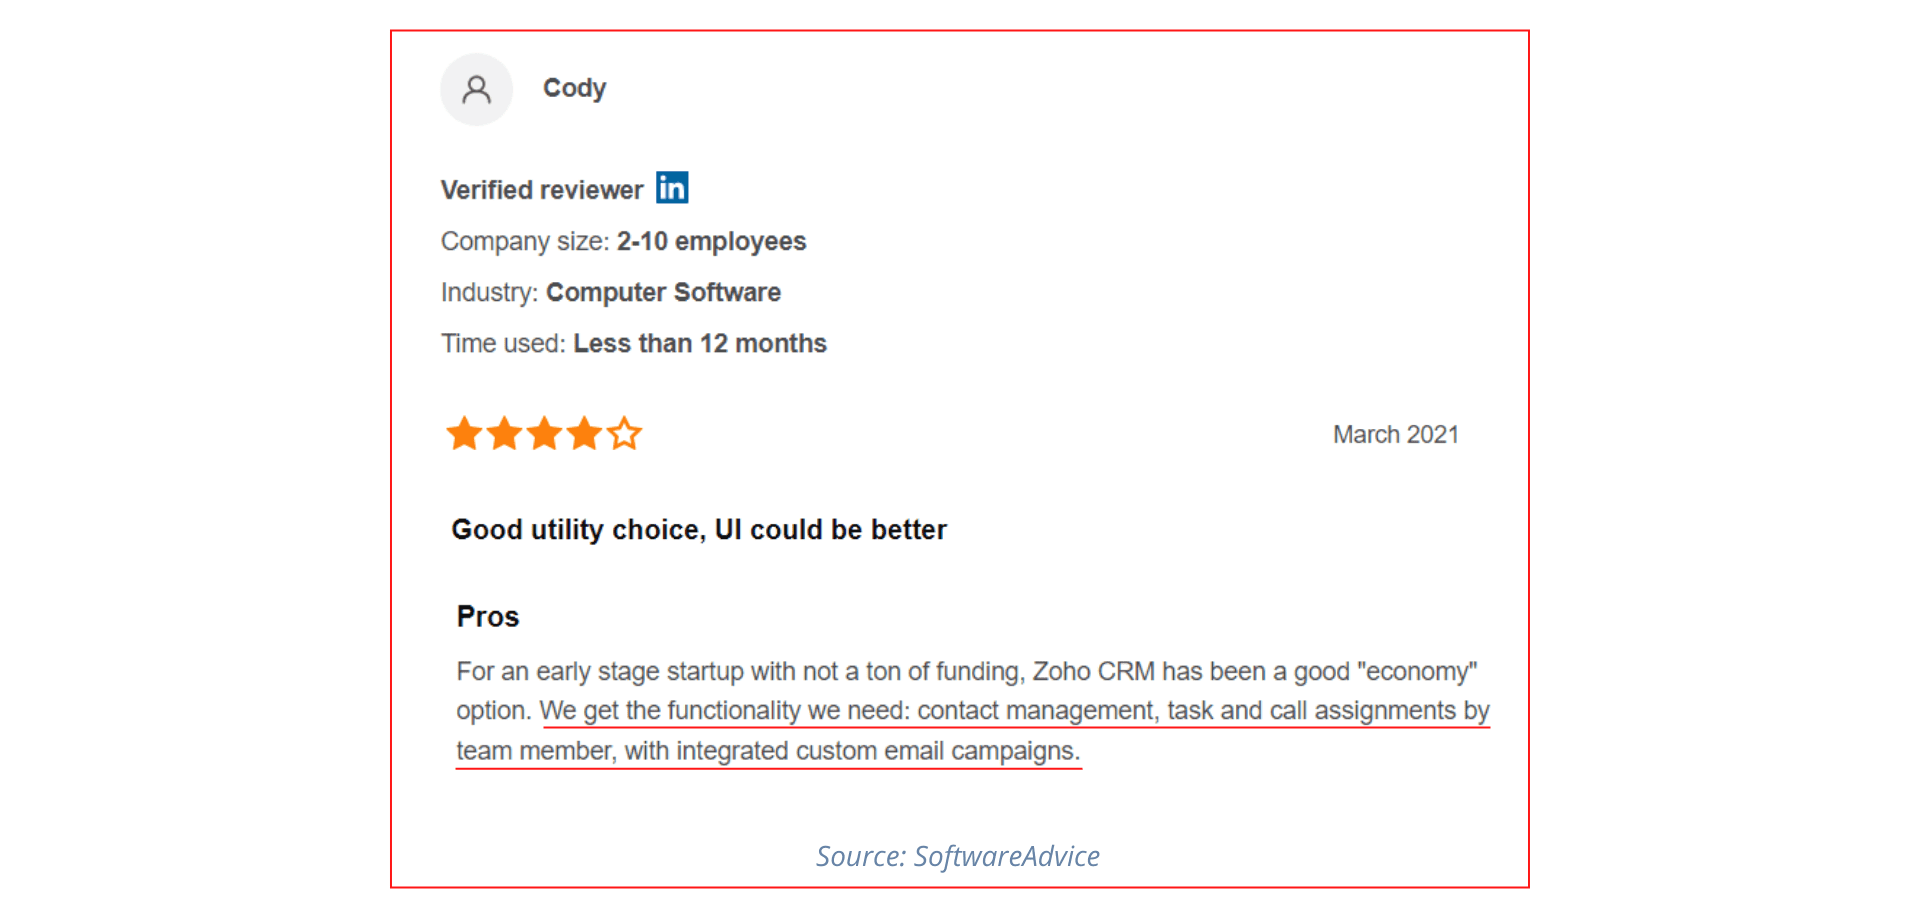This screenshot has height=912, width=1920.
Task: Click the March 2021 review date
Action: [x=1395, y=435]
